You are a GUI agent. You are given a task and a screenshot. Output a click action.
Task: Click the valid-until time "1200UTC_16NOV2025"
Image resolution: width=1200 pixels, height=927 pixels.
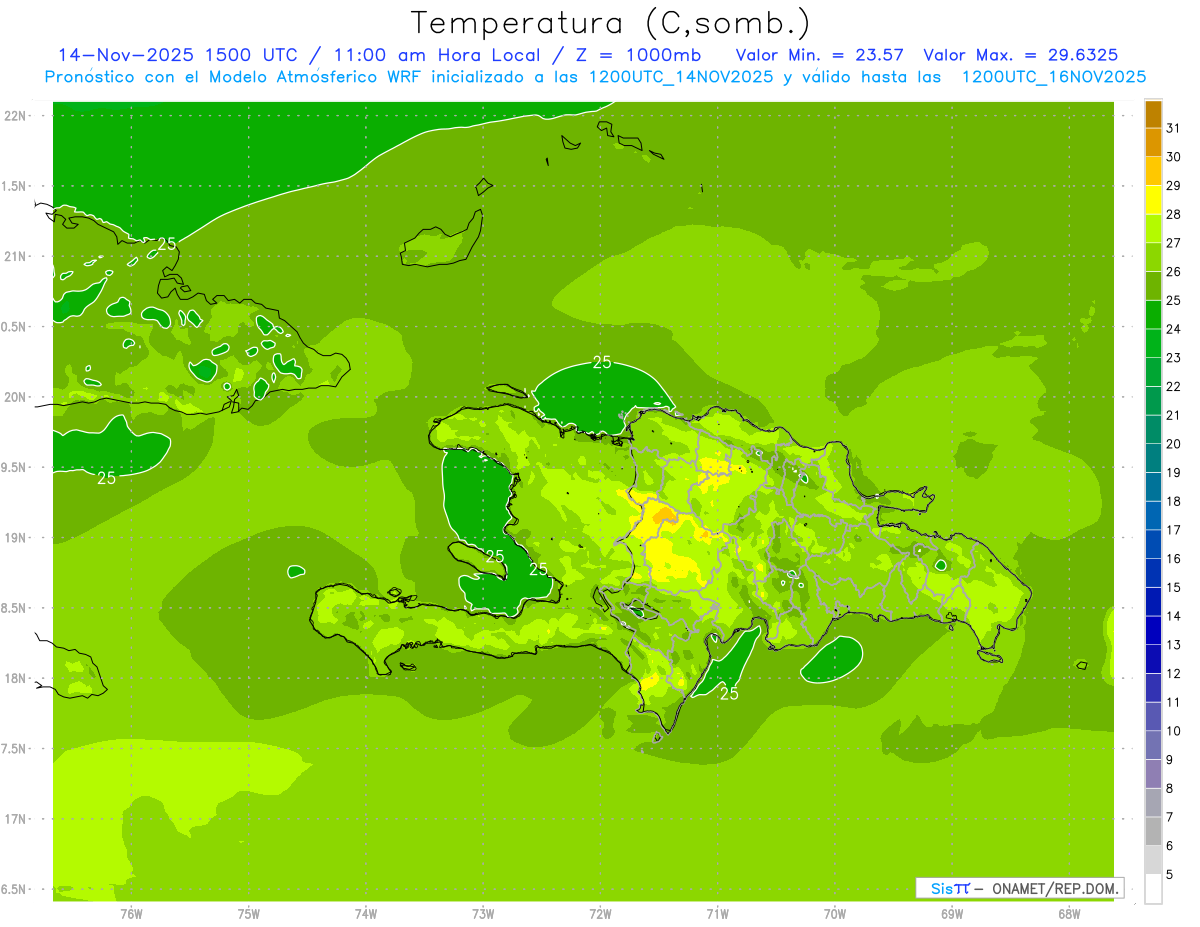tap(1053, 77)
